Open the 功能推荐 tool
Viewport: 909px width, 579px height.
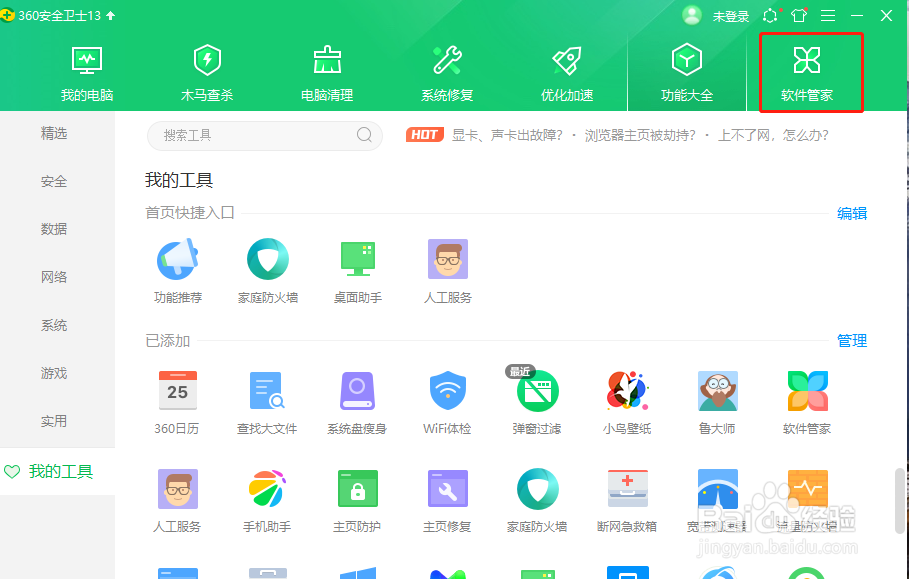[x=178, y=268]
